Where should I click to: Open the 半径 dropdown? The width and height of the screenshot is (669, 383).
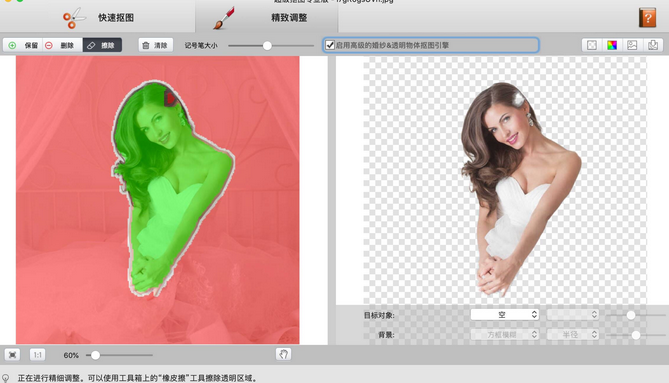click(573, 335)
